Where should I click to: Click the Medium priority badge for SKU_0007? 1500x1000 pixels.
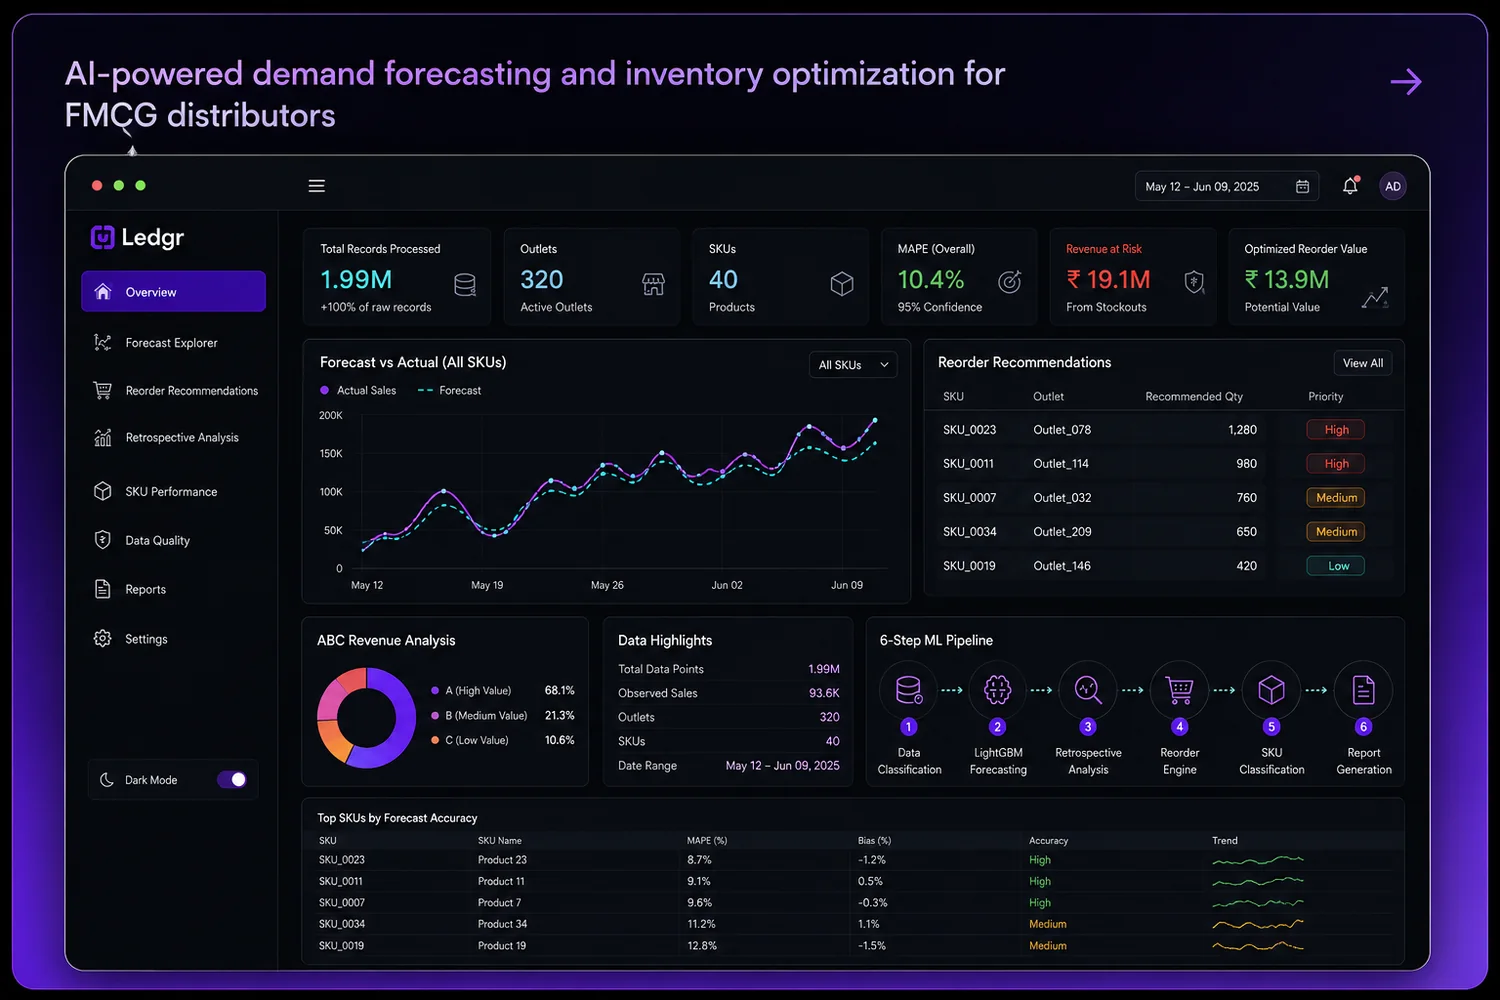coord(1336,498)
